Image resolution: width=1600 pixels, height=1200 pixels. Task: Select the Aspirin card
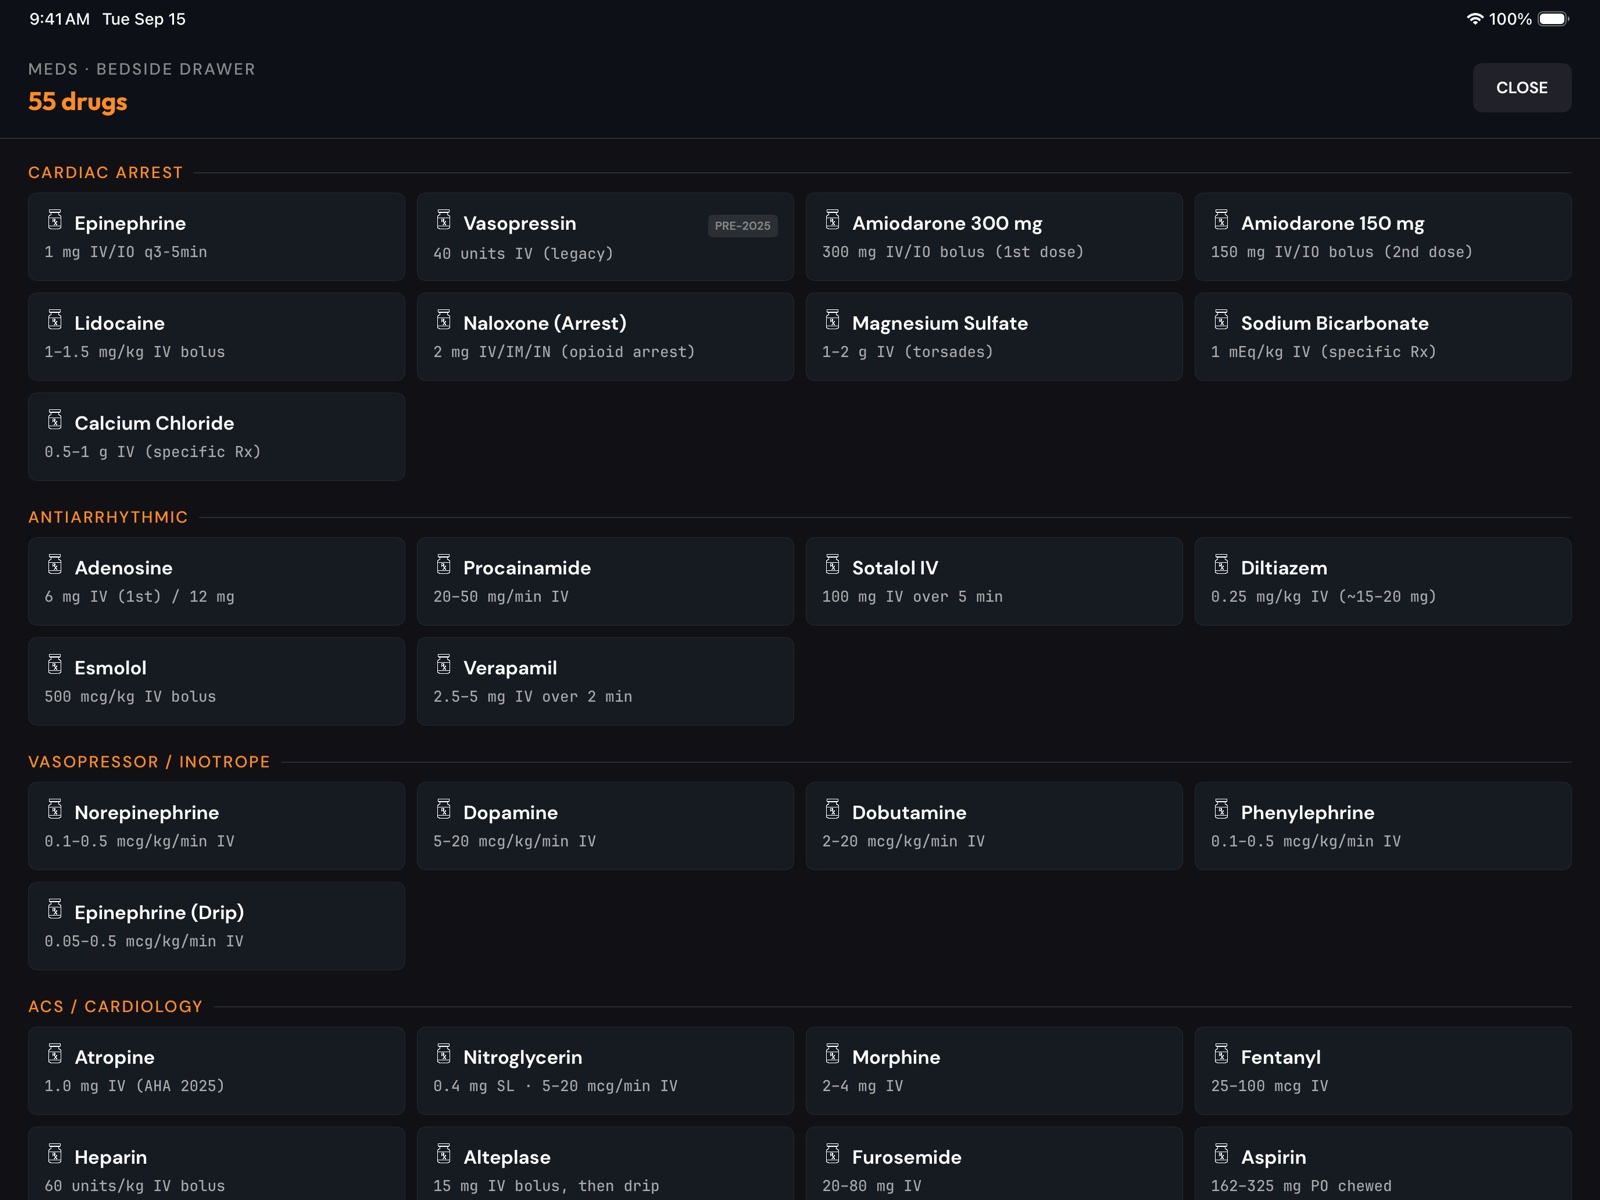(x=1383, y=1164)
